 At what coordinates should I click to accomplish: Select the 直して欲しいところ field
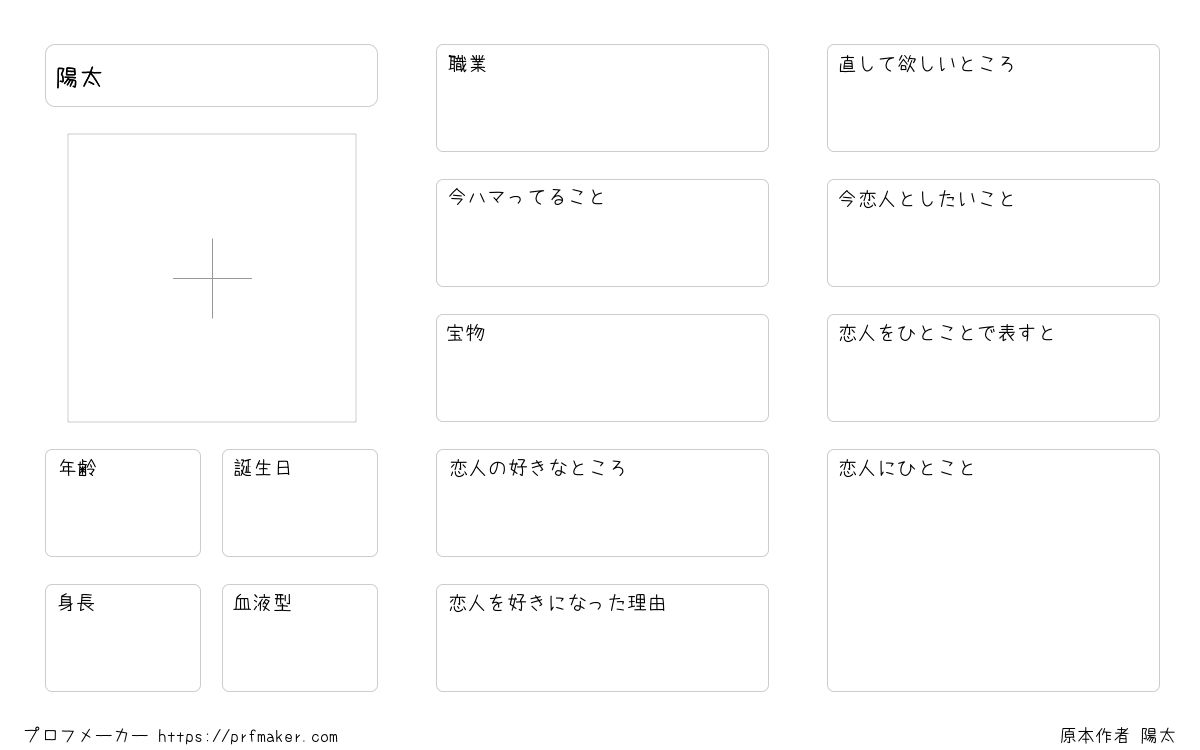[993, 98]
